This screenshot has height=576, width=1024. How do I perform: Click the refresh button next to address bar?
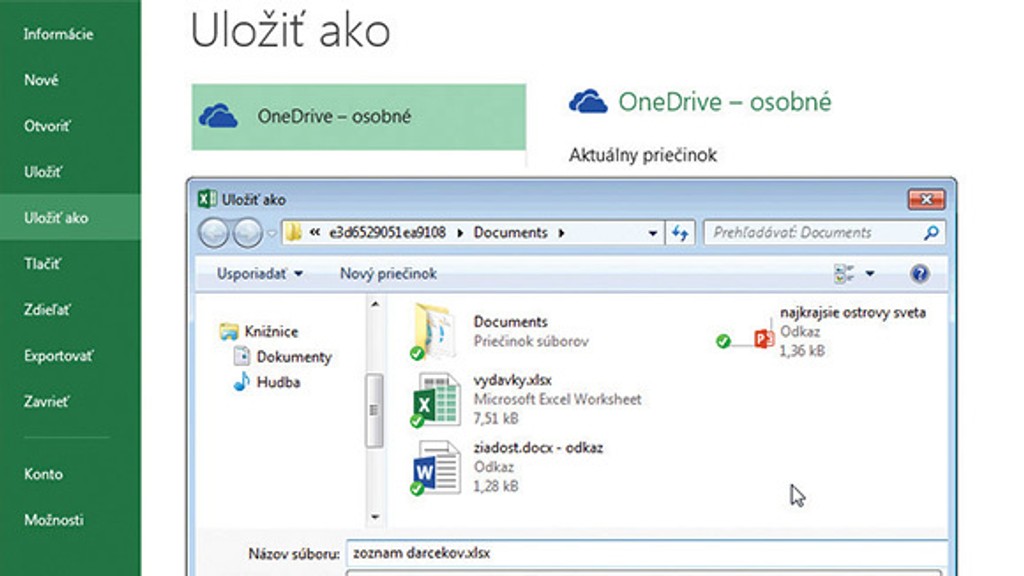(681, 233)
